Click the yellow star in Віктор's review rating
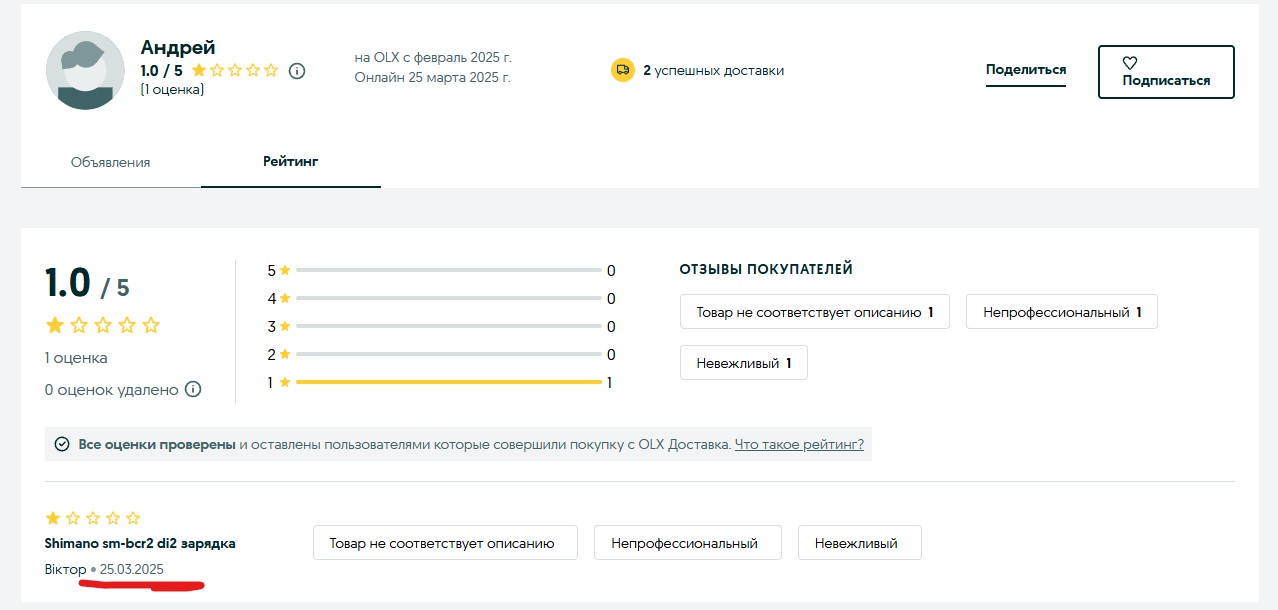Screen dimensions: 1278x610 (x=53, y=518)
